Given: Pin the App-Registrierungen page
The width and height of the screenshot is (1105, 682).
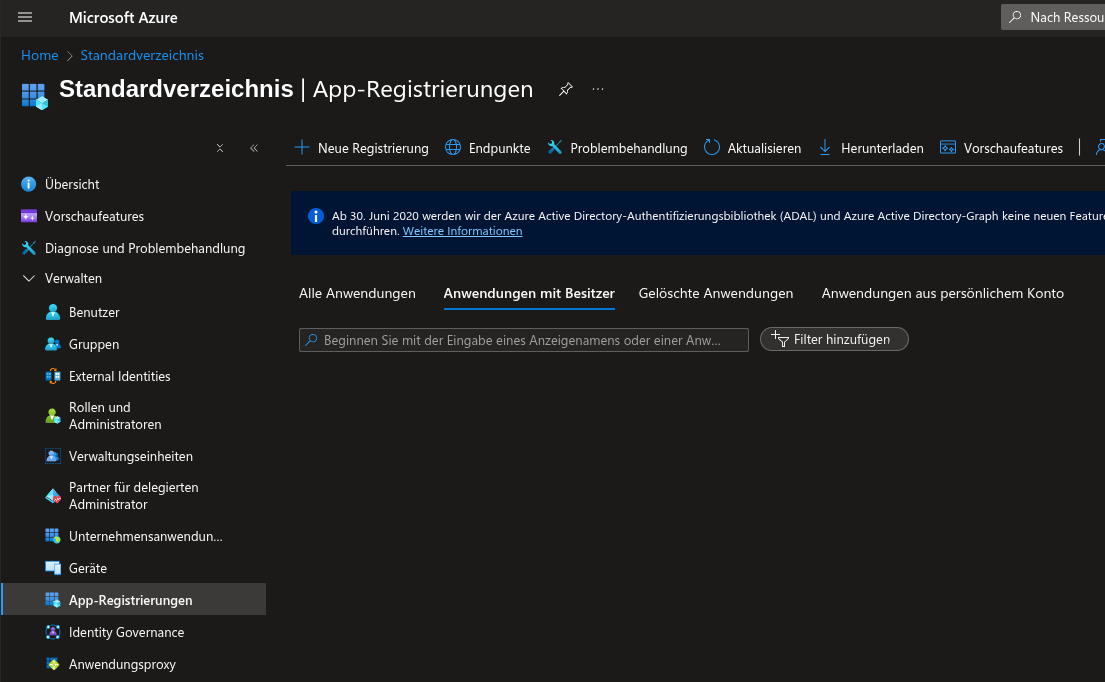Looking at the screenshot, I should point(565,89).
